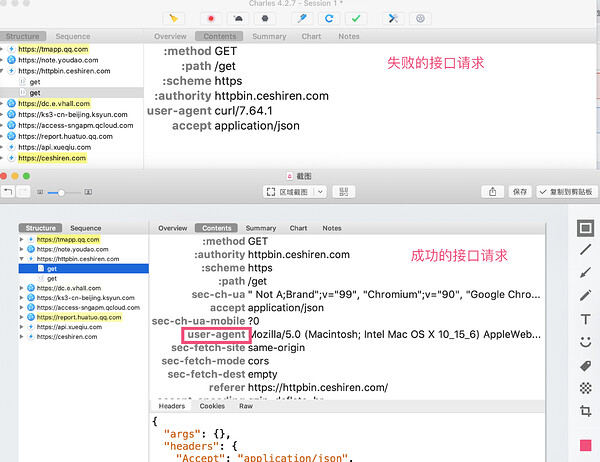Select https://ks3-cn-beijing.ksyun.com in top Charles tree

click(x=73, y=114)
